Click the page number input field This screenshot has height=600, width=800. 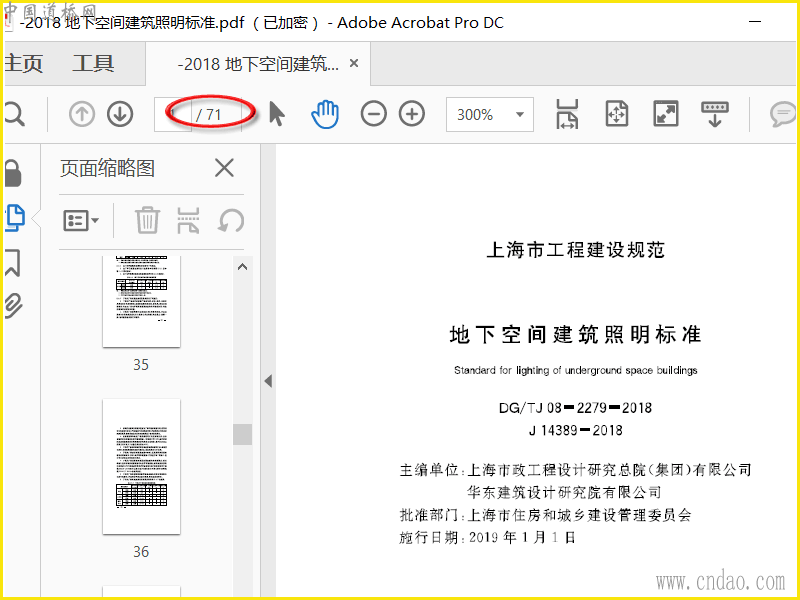(173, 114)
